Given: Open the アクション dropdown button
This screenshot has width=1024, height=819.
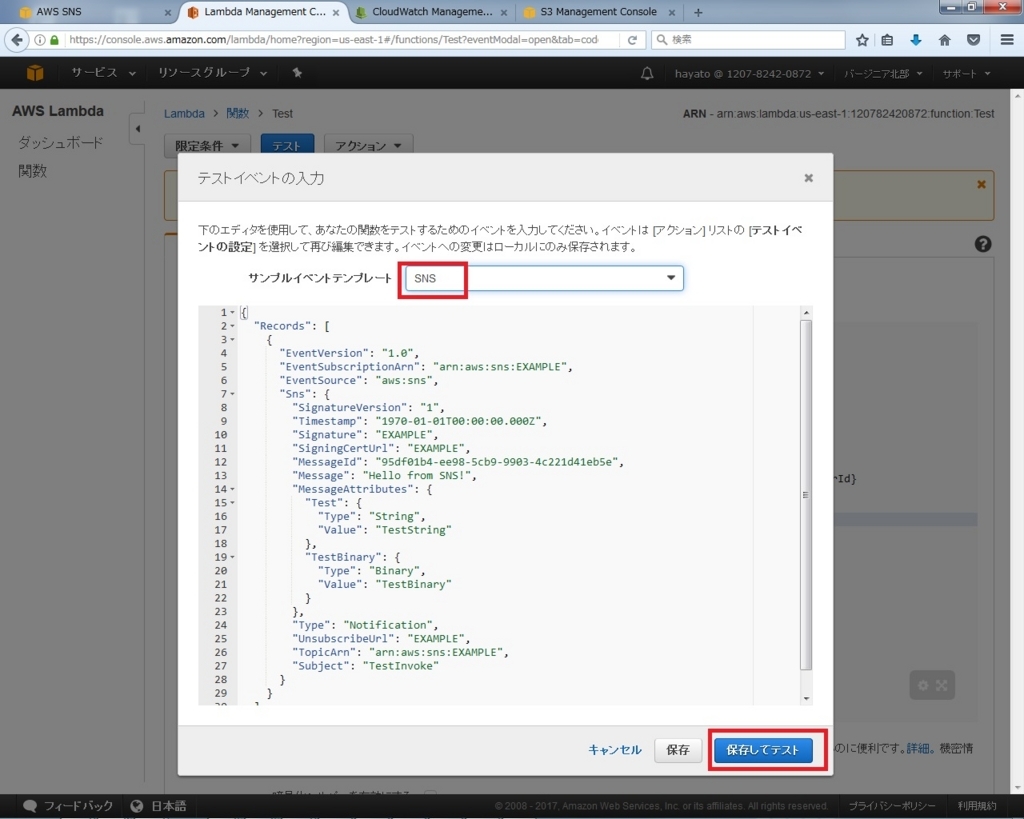Looking at the screenshot, I should [368, 145].
